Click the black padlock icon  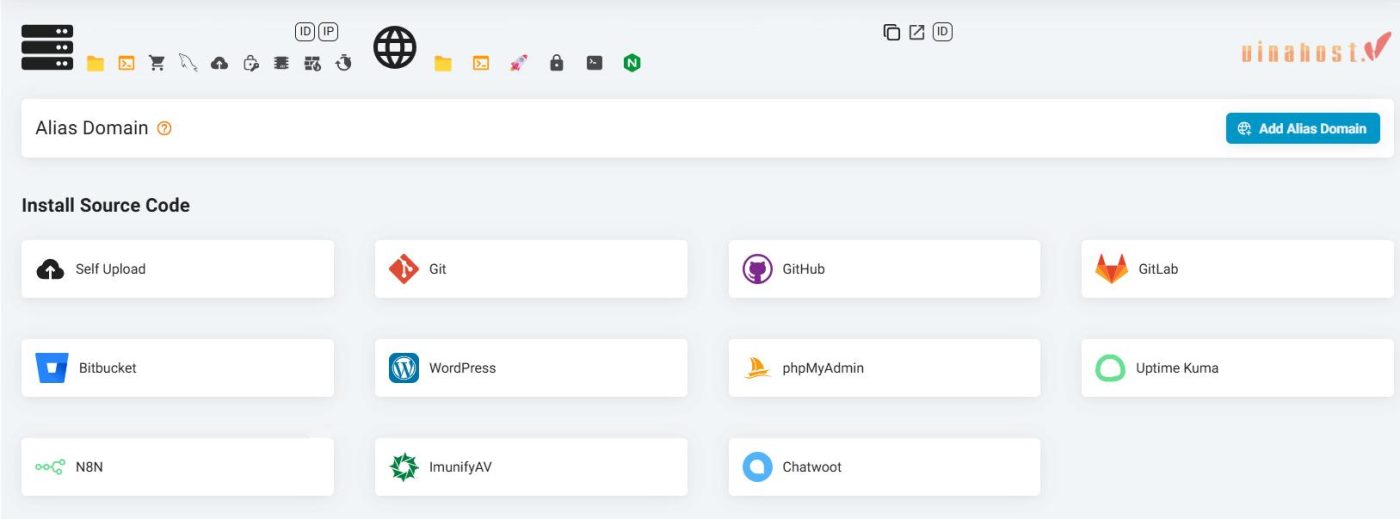pyautogui.click(x=557, y=63)
